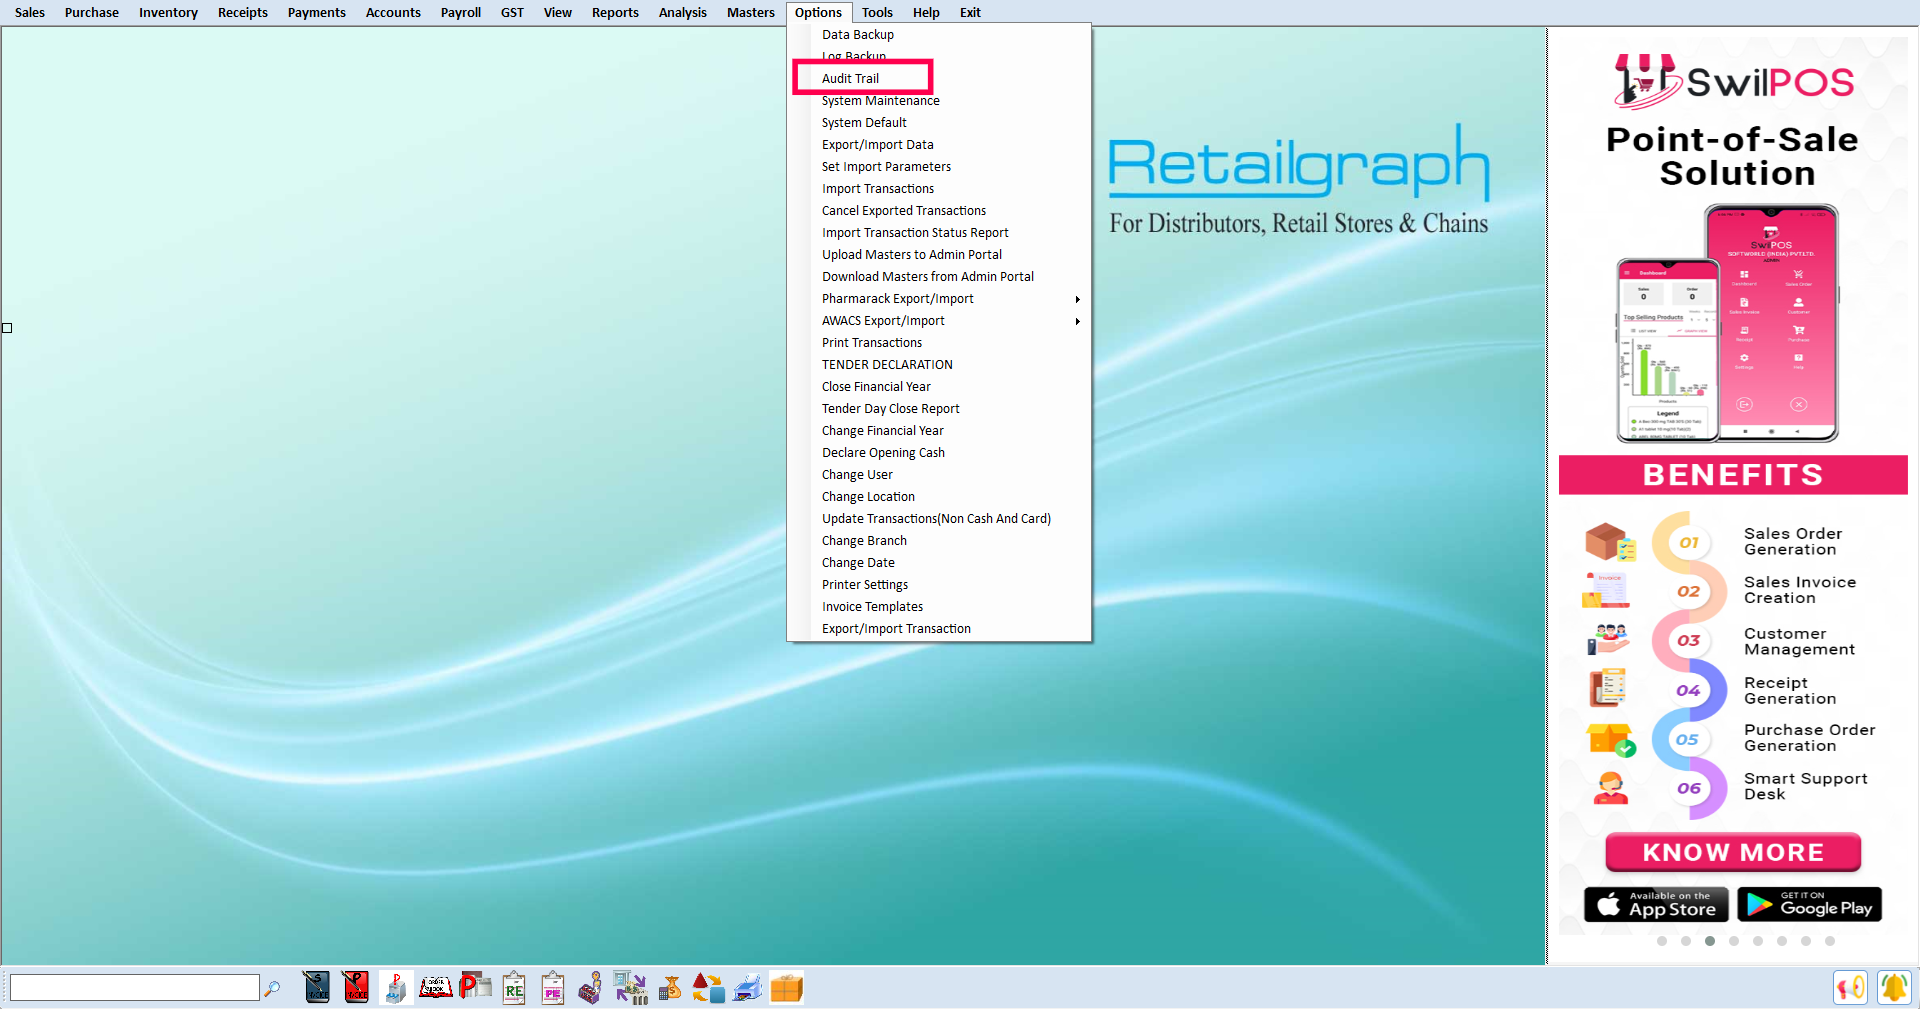The image size is (1920, 1009).
Task: Open the Receipts menu
Action: coord(243,12)
